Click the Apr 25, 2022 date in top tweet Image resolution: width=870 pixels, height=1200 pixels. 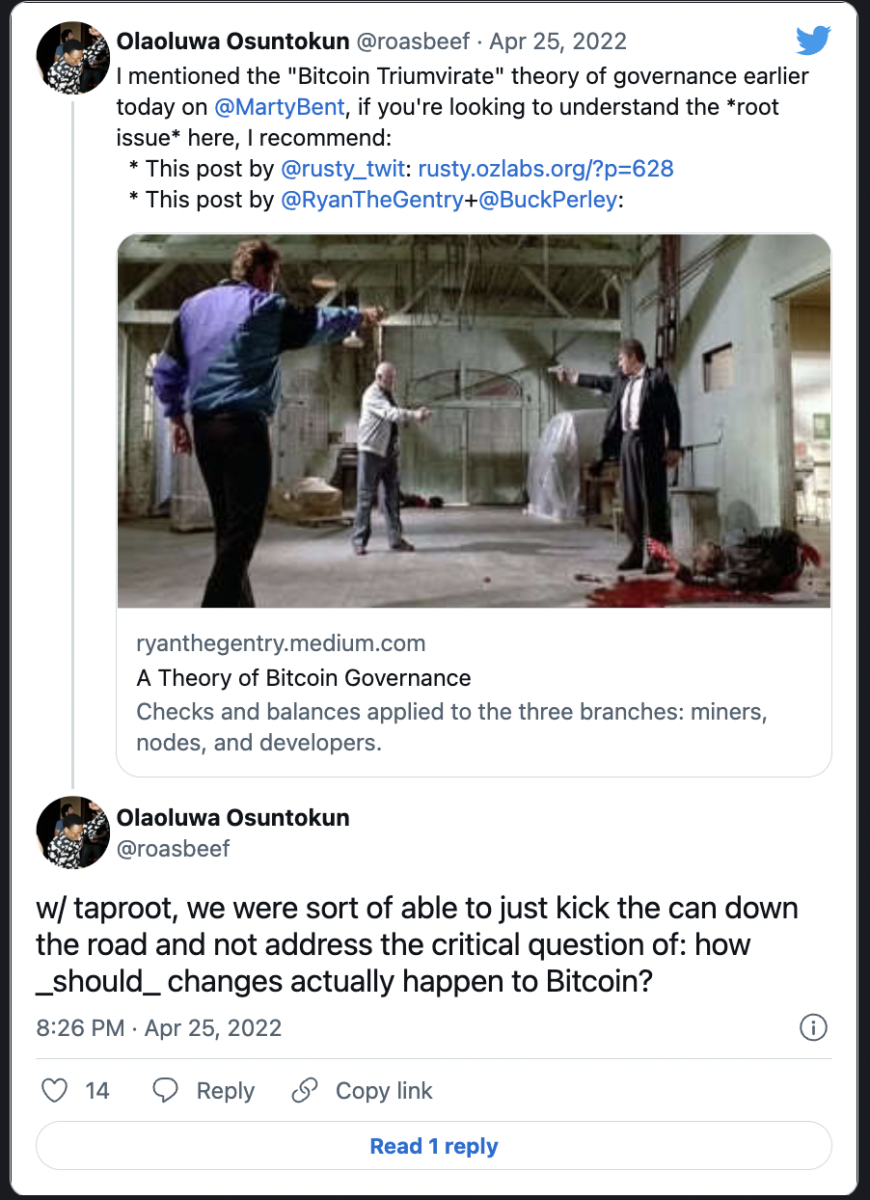pos(558,41)
